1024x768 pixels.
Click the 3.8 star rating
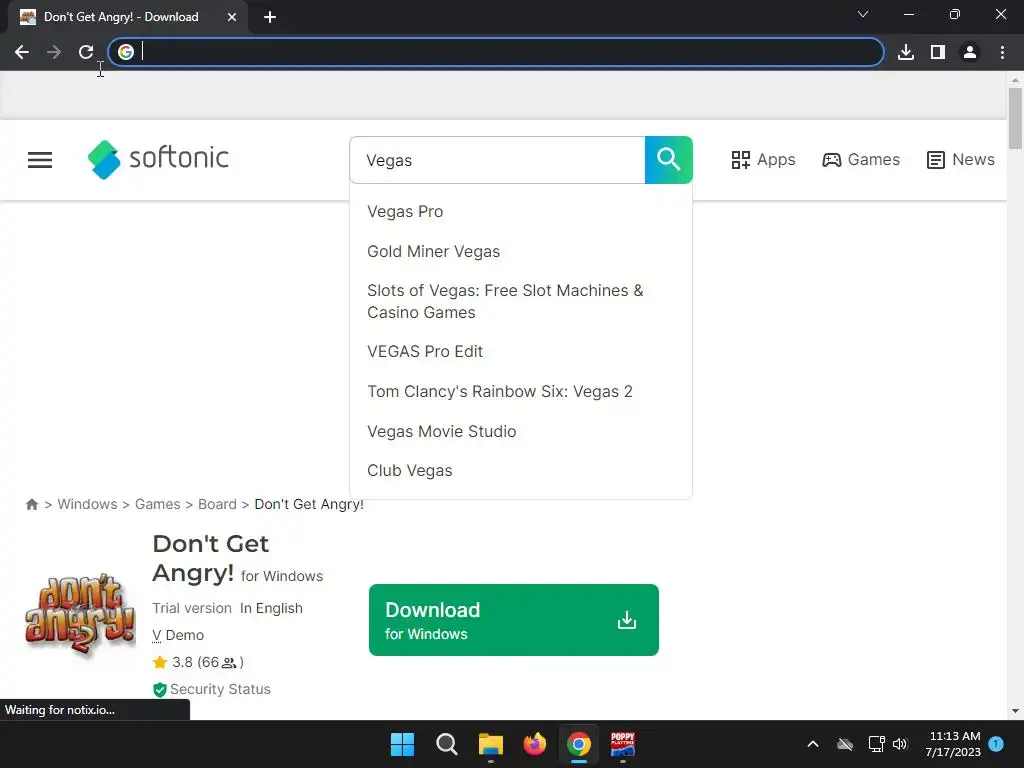(x=198, y=662)
